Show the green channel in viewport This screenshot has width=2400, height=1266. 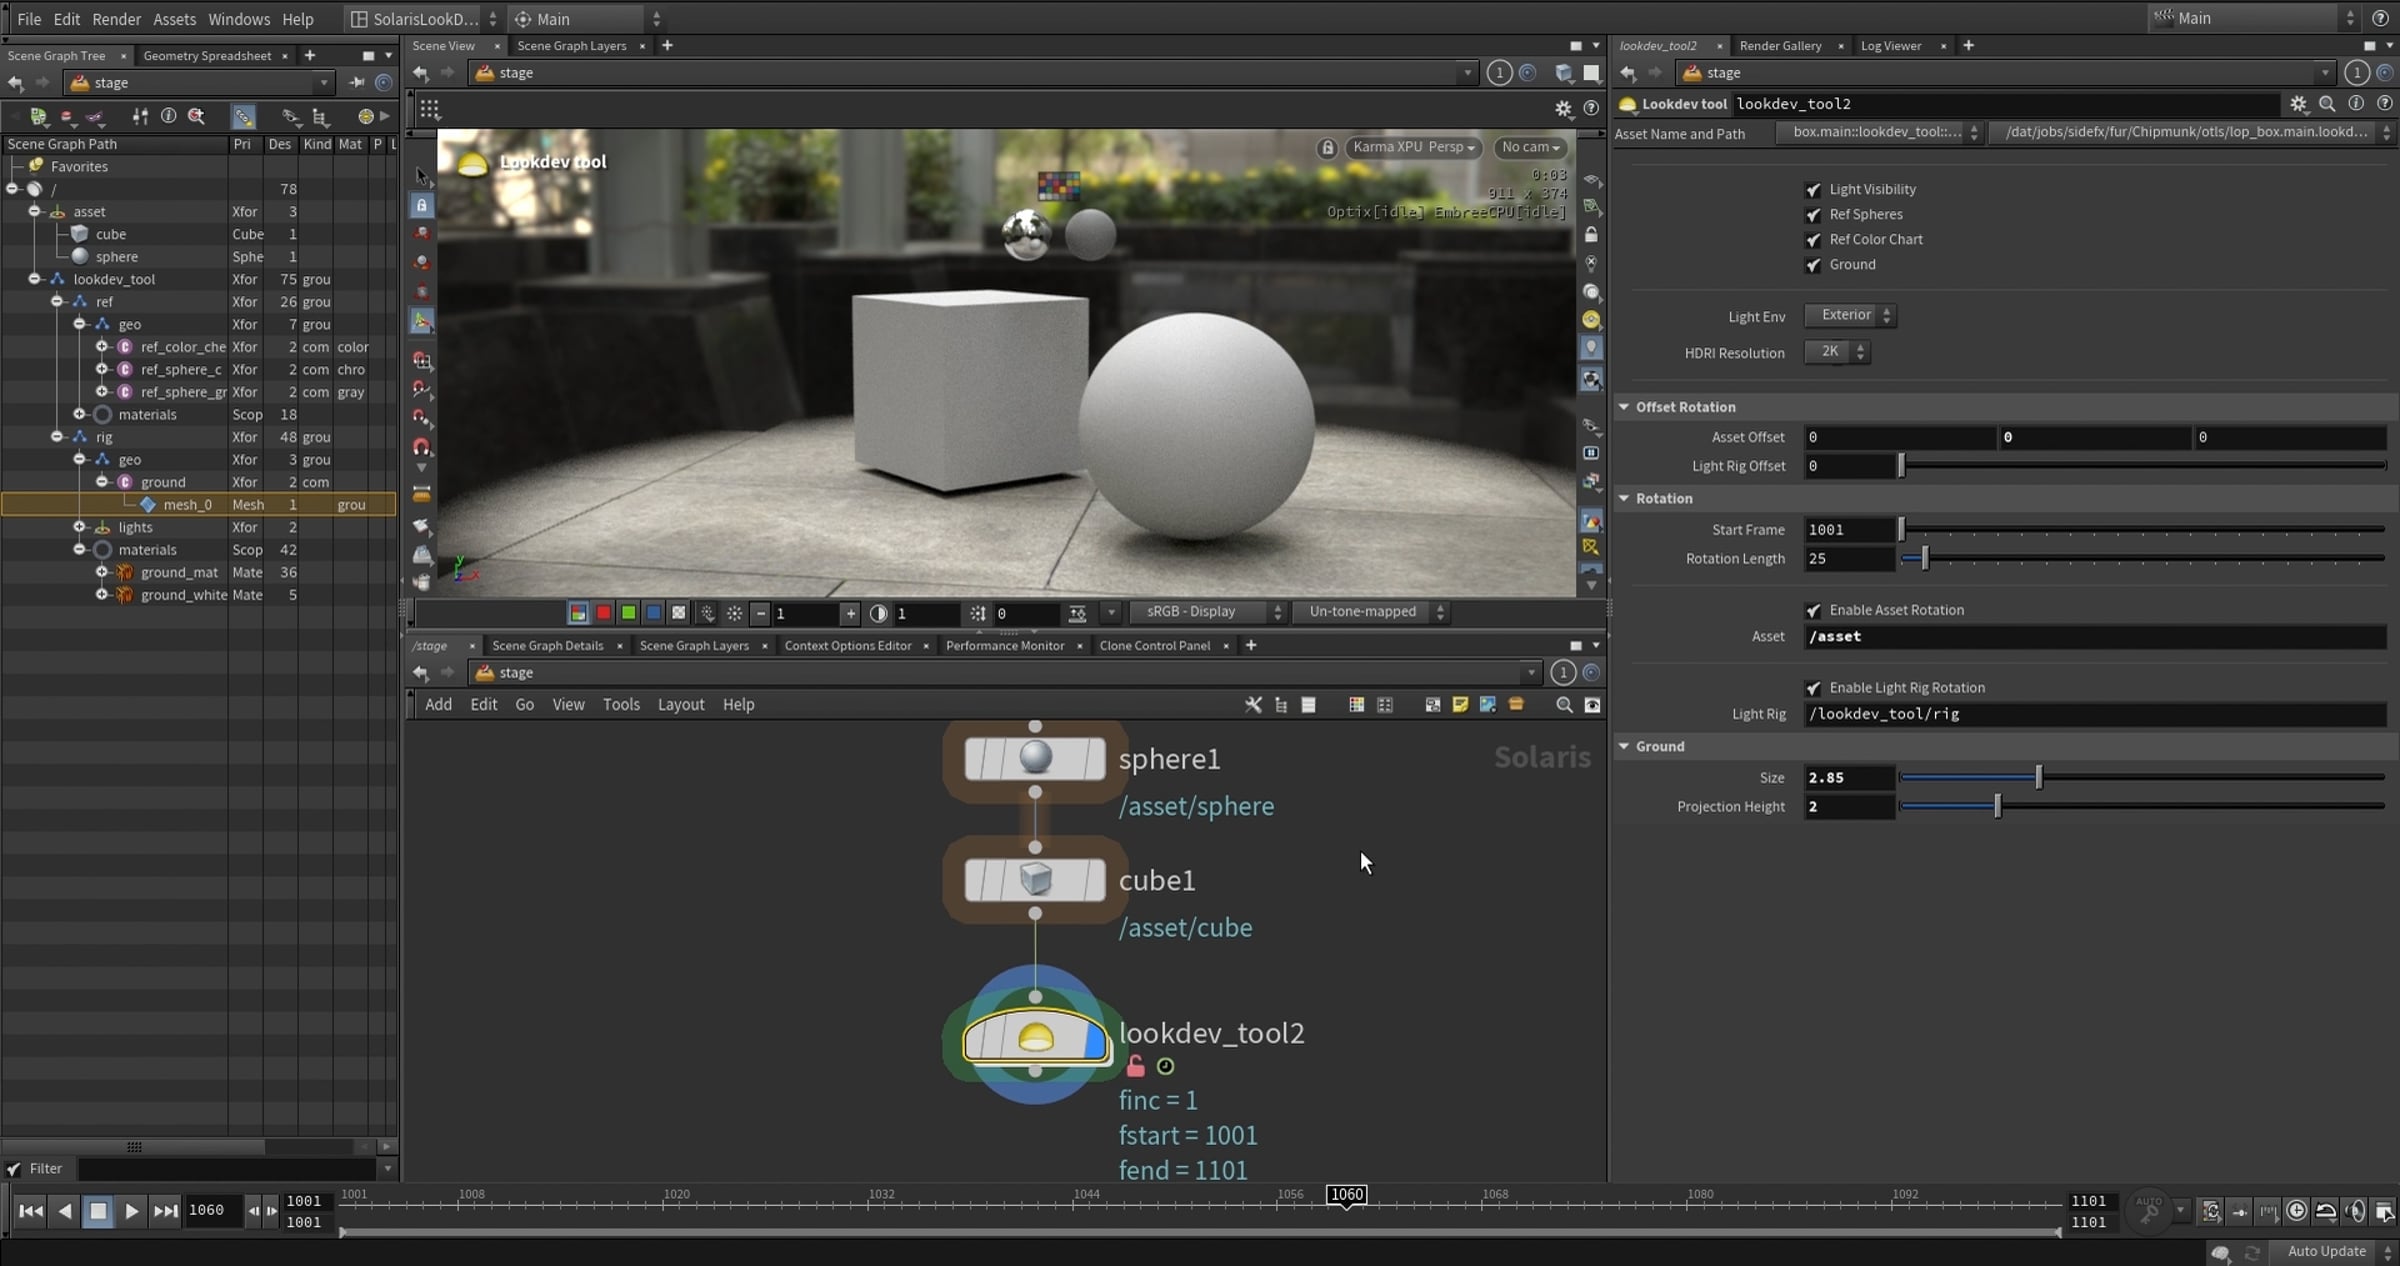pos(628,613)
